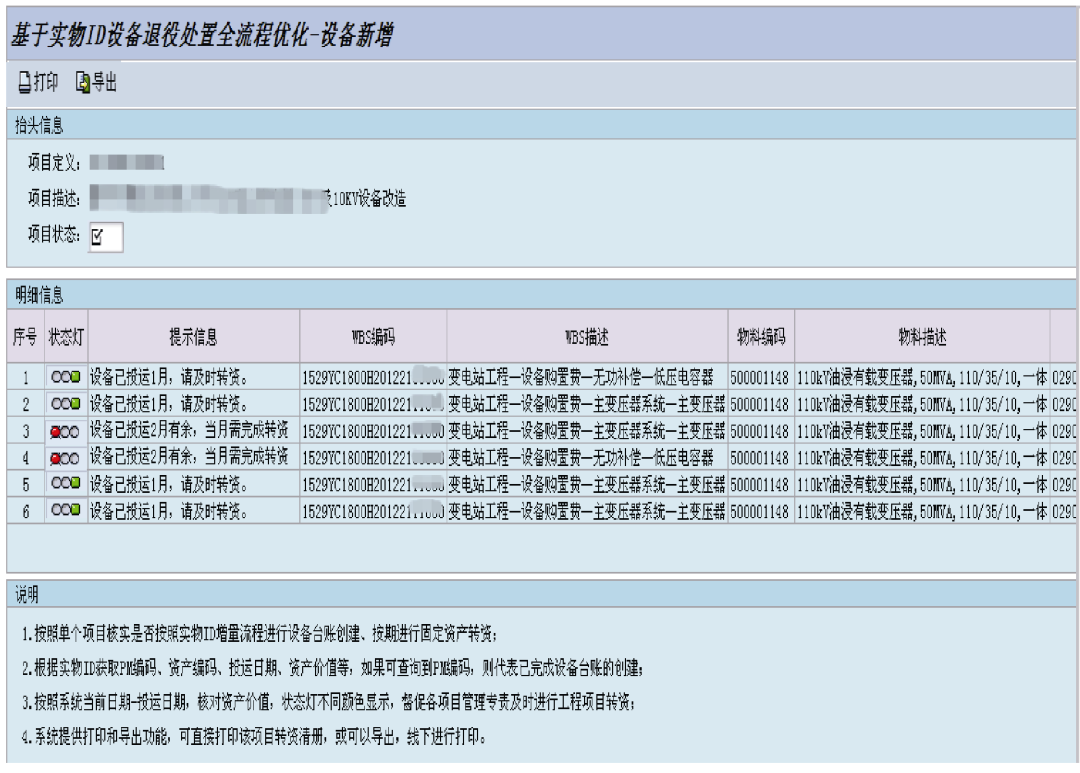Click row 1 物料描述 110kV油浸有载变压器
This screenshot has width=1080, height=773.
tap(922, 377)
